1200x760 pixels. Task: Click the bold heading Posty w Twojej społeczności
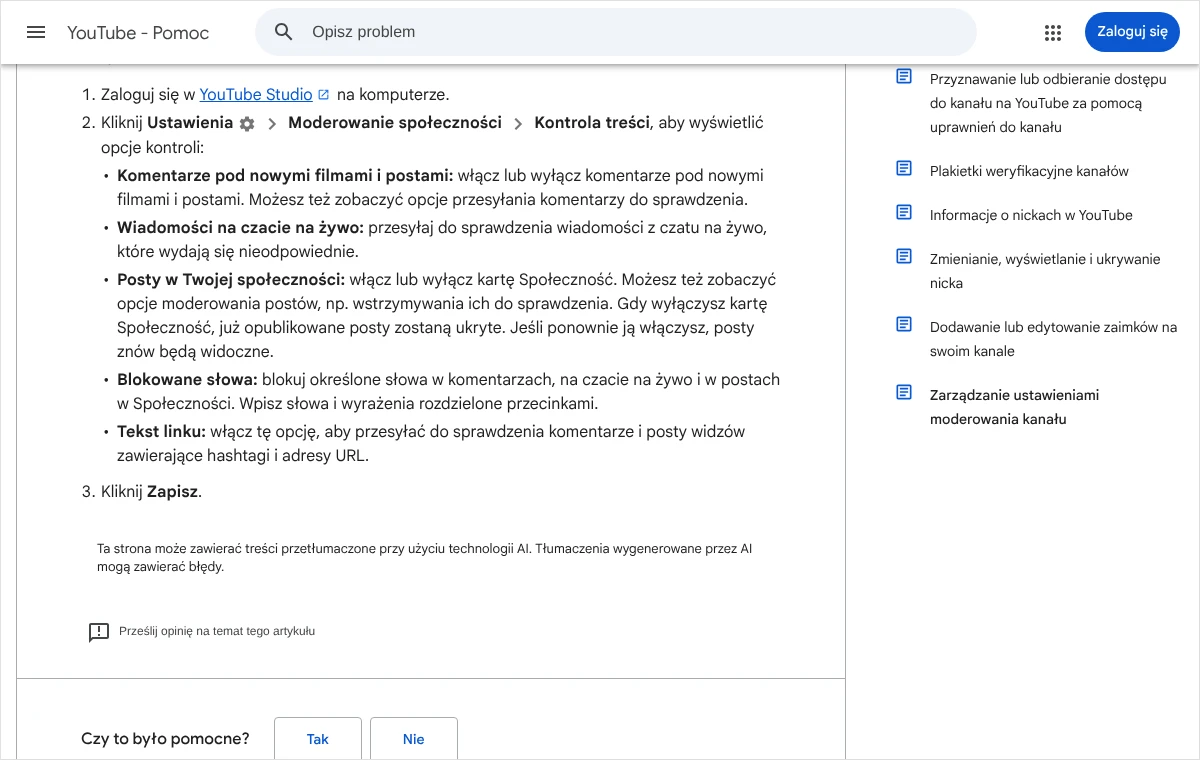coord(231,279)
